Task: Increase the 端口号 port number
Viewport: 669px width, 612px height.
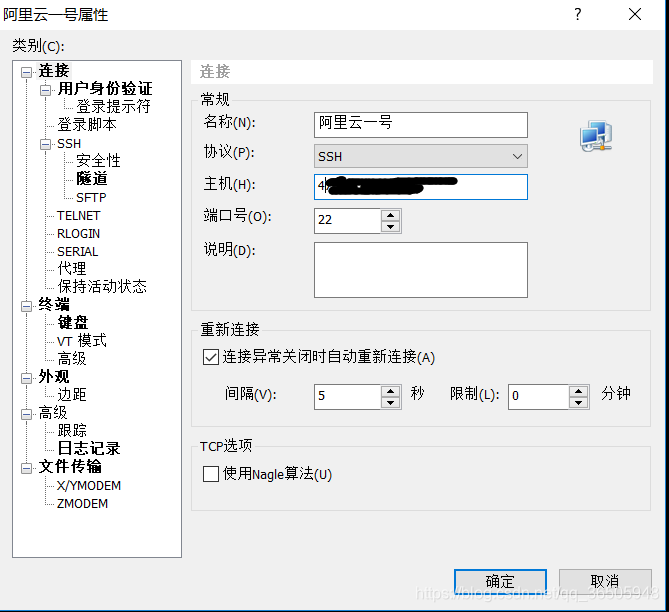Action: coord(390,215)
